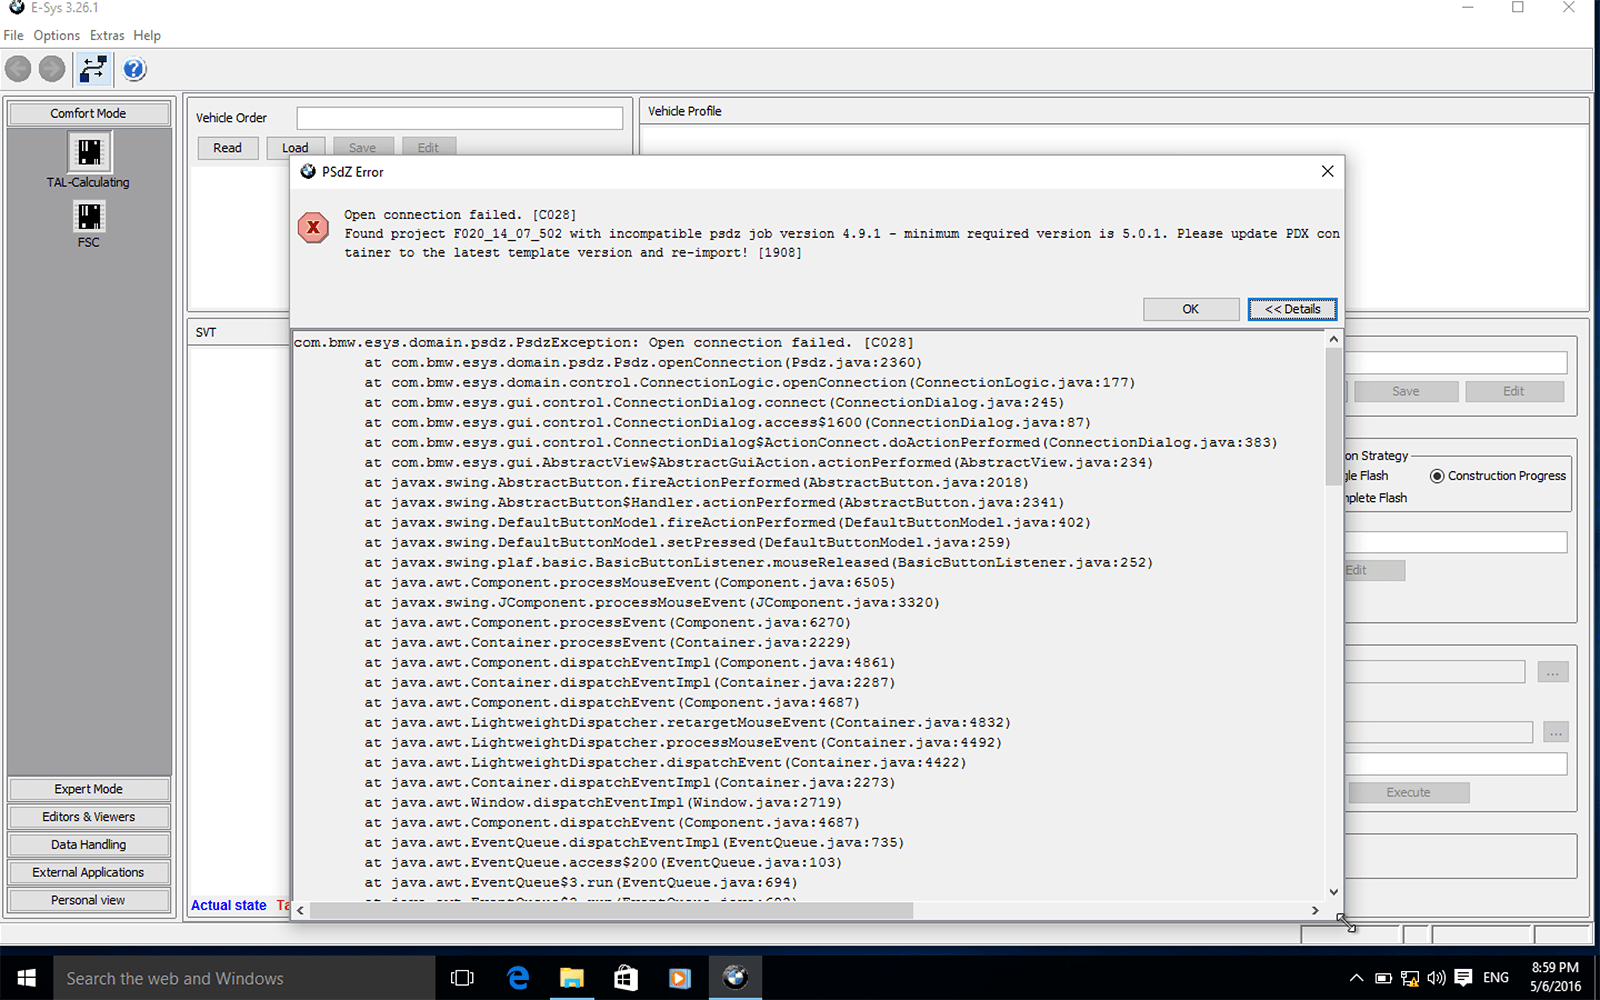Click the Edit button beside the right-panel Save
Viewport: 1600px width, 1000px height.
[1514, 391]
